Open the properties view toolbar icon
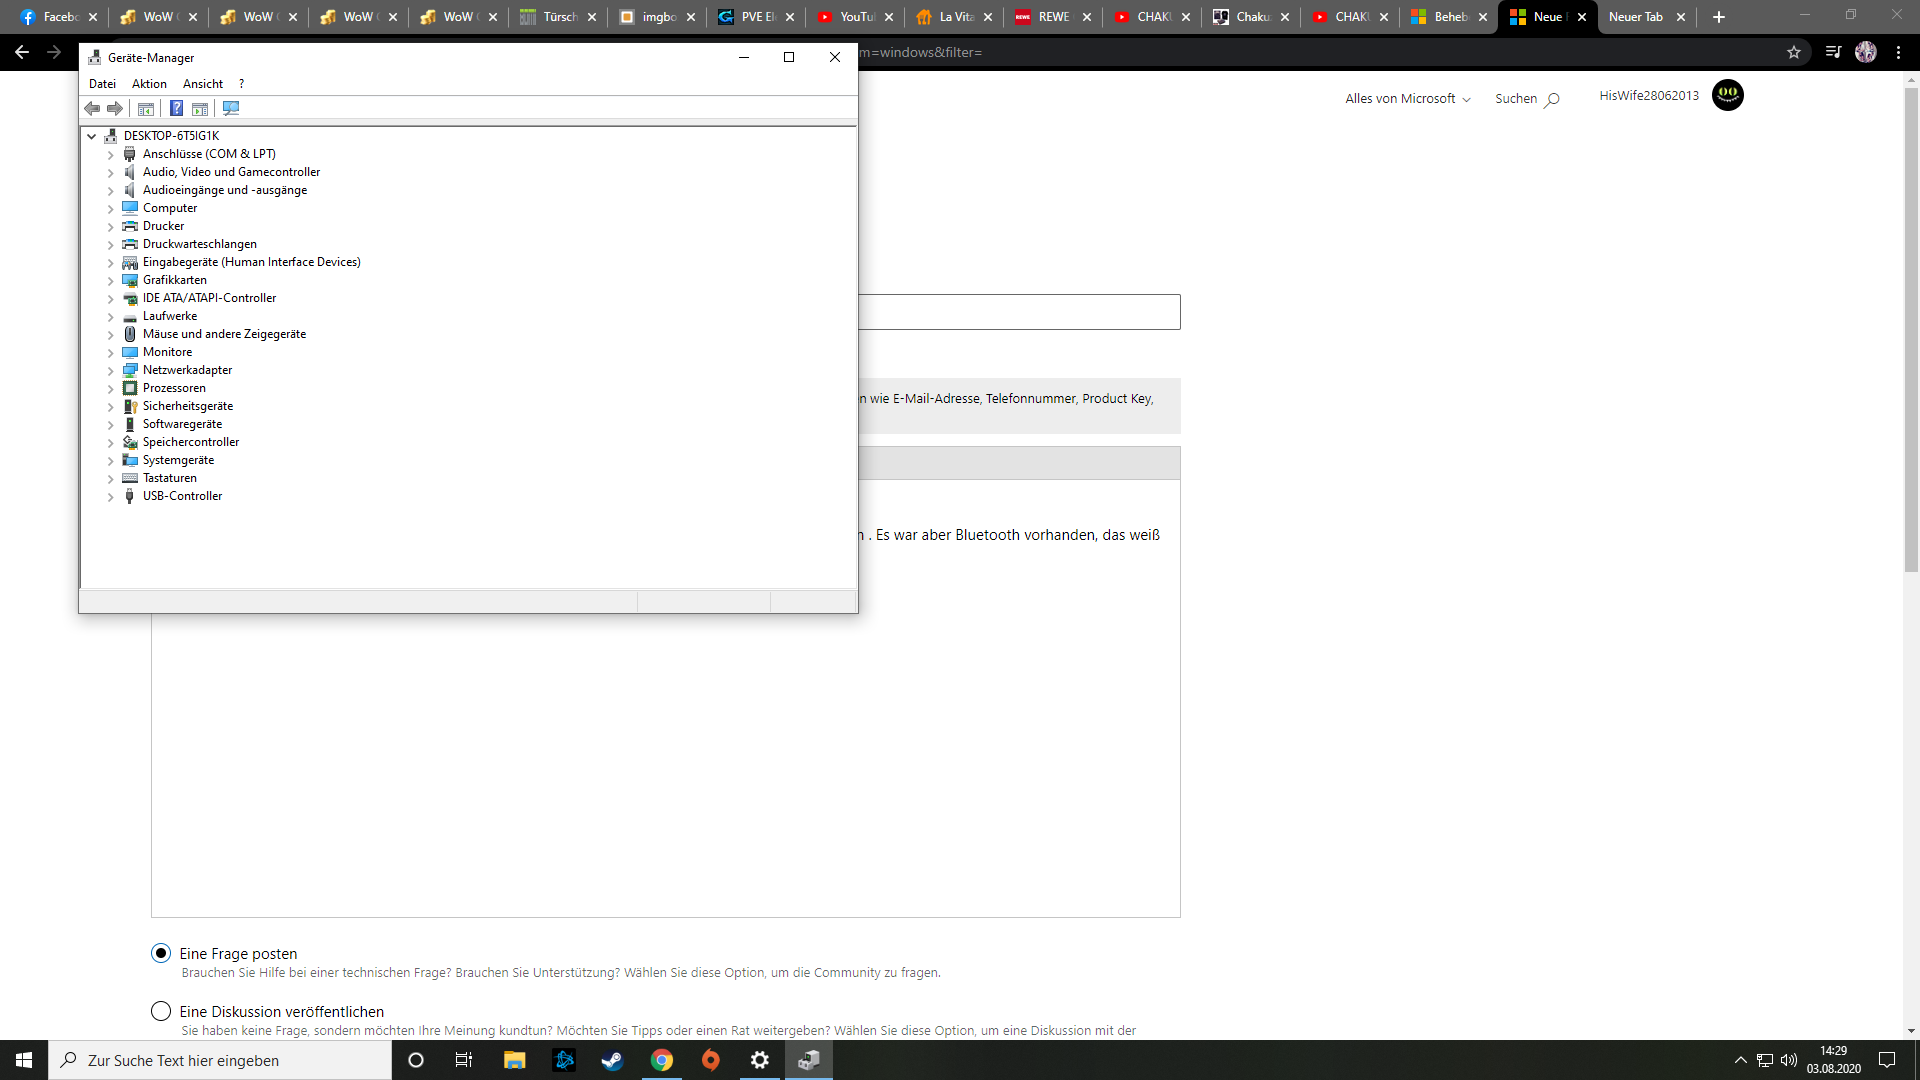 [146, 108]
